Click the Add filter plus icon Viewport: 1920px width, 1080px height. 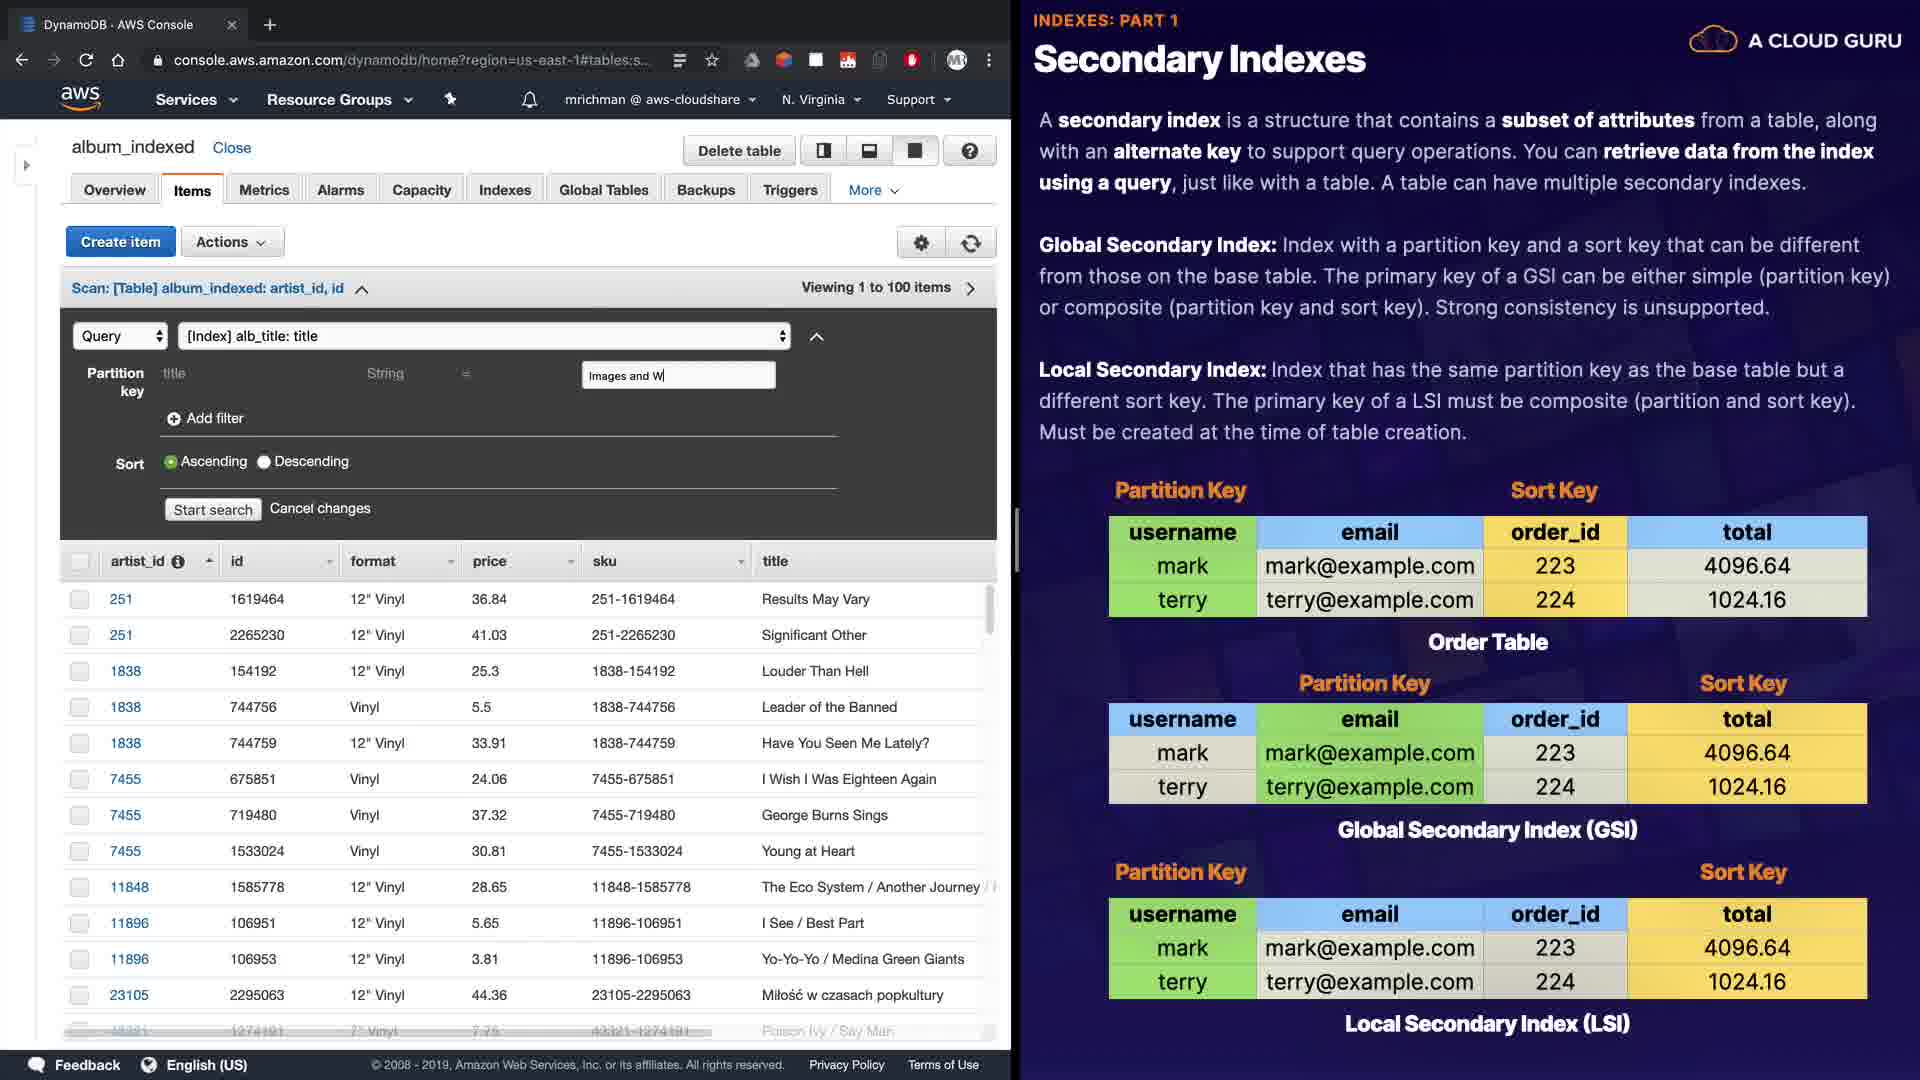[x=174, y=419]
